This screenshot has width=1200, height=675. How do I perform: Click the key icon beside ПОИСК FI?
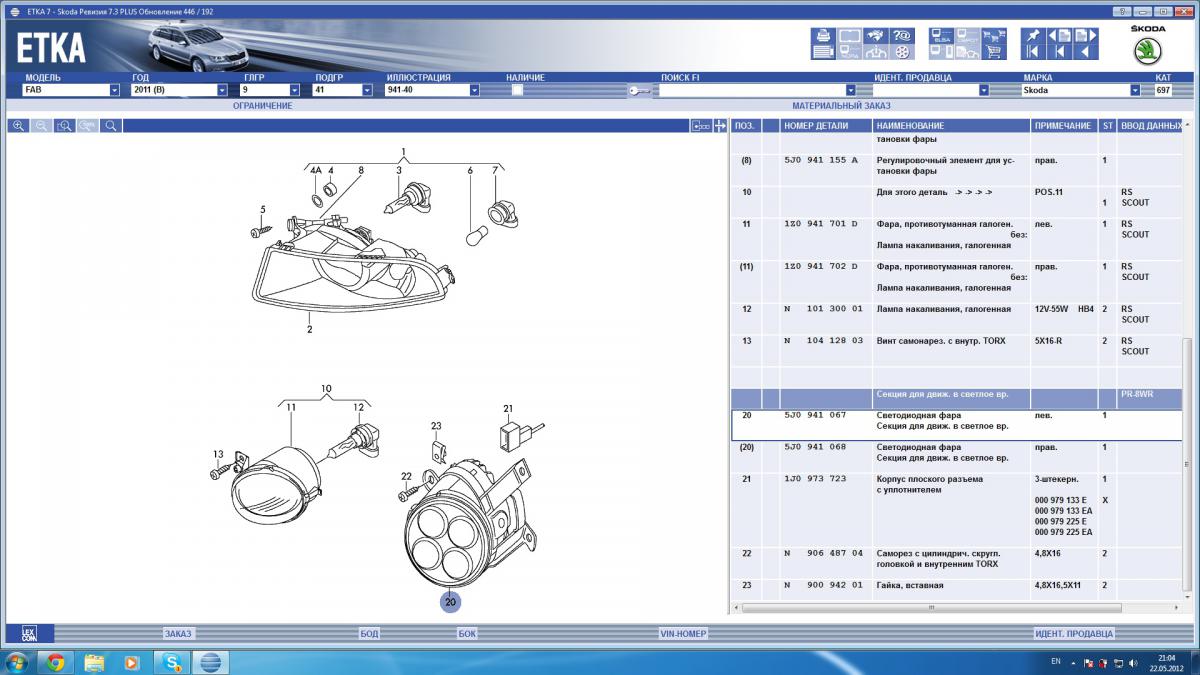click(x=640, y=91)
